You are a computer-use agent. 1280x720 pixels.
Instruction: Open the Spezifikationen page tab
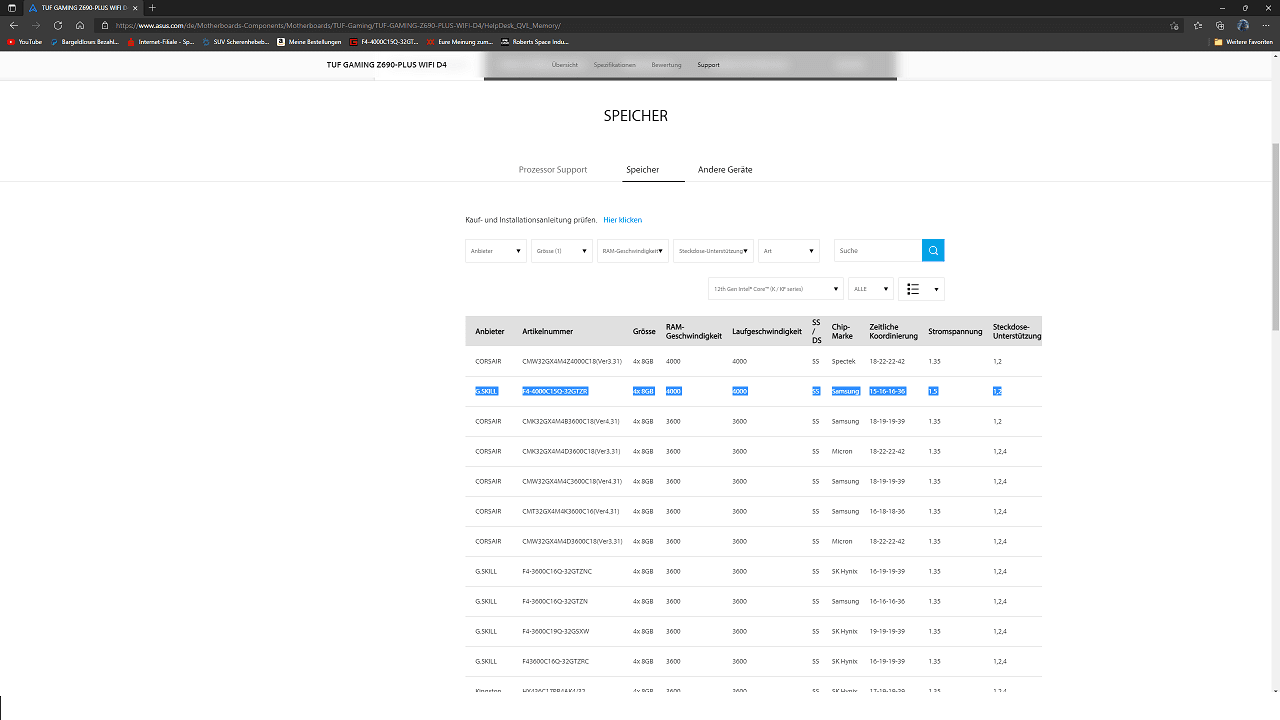[x=614, y=65]
